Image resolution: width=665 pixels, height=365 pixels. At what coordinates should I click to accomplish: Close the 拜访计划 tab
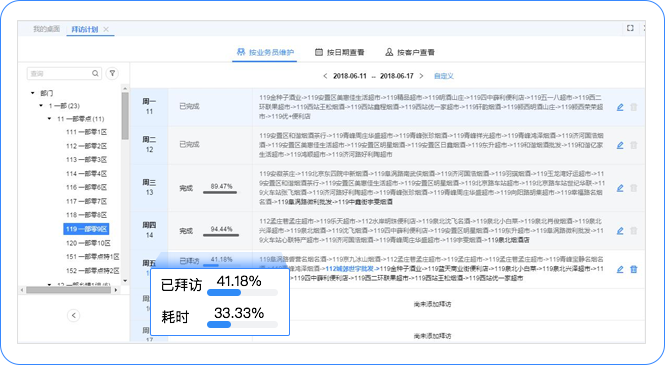click(x=106, y=29)
